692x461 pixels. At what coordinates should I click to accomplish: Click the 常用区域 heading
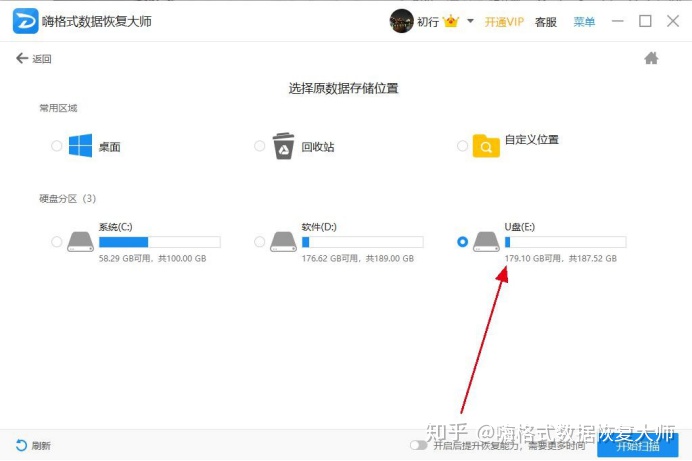click(x=58, y=108)
